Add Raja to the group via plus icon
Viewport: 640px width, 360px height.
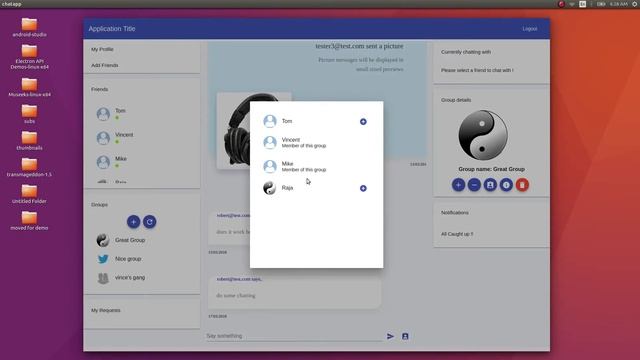363,188
